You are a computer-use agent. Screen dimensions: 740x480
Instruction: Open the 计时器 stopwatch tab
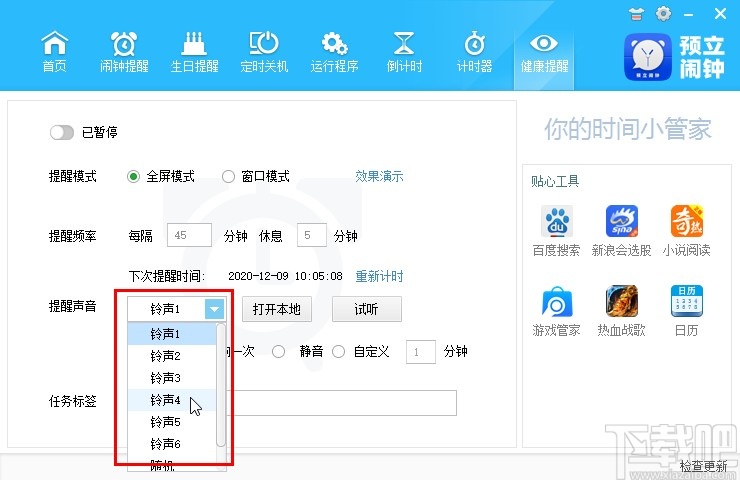tap(474, 52)
